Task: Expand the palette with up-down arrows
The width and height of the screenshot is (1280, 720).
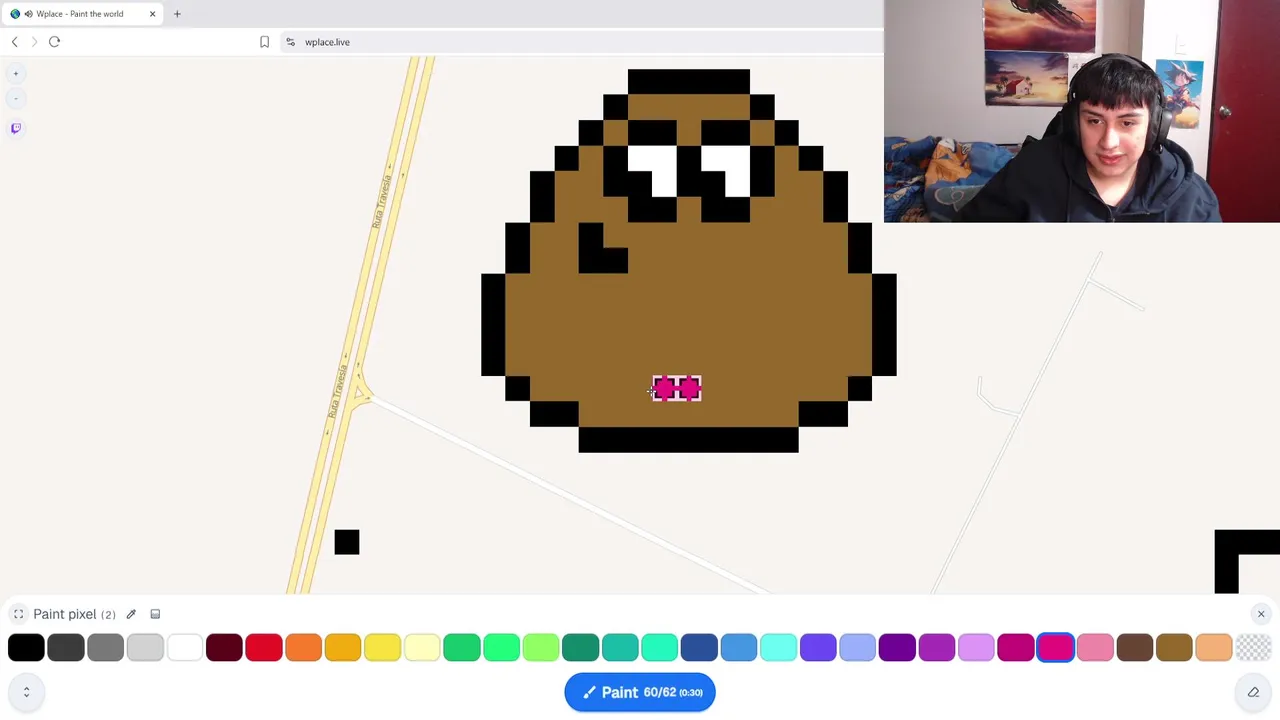Action: 26,692
